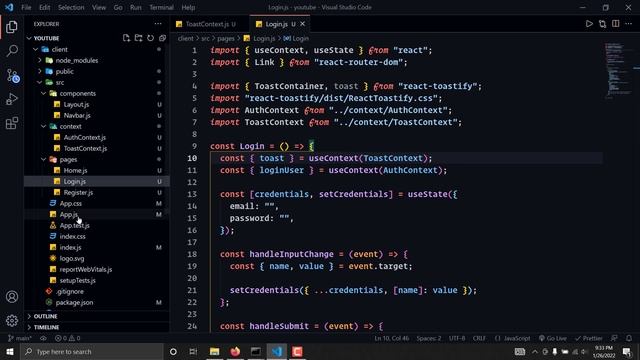Open AuthContext.js in the file tree
This screenshot has height=360, width=640.
click(97, 138)
